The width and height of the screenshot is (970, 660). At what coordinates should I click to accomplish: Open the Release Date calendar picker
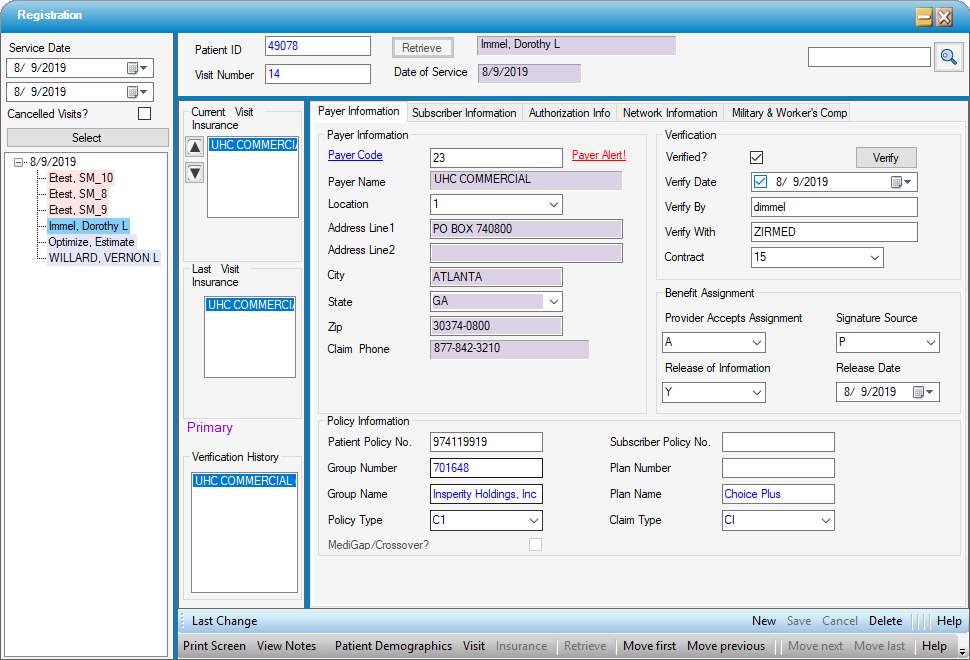[923, 392]
